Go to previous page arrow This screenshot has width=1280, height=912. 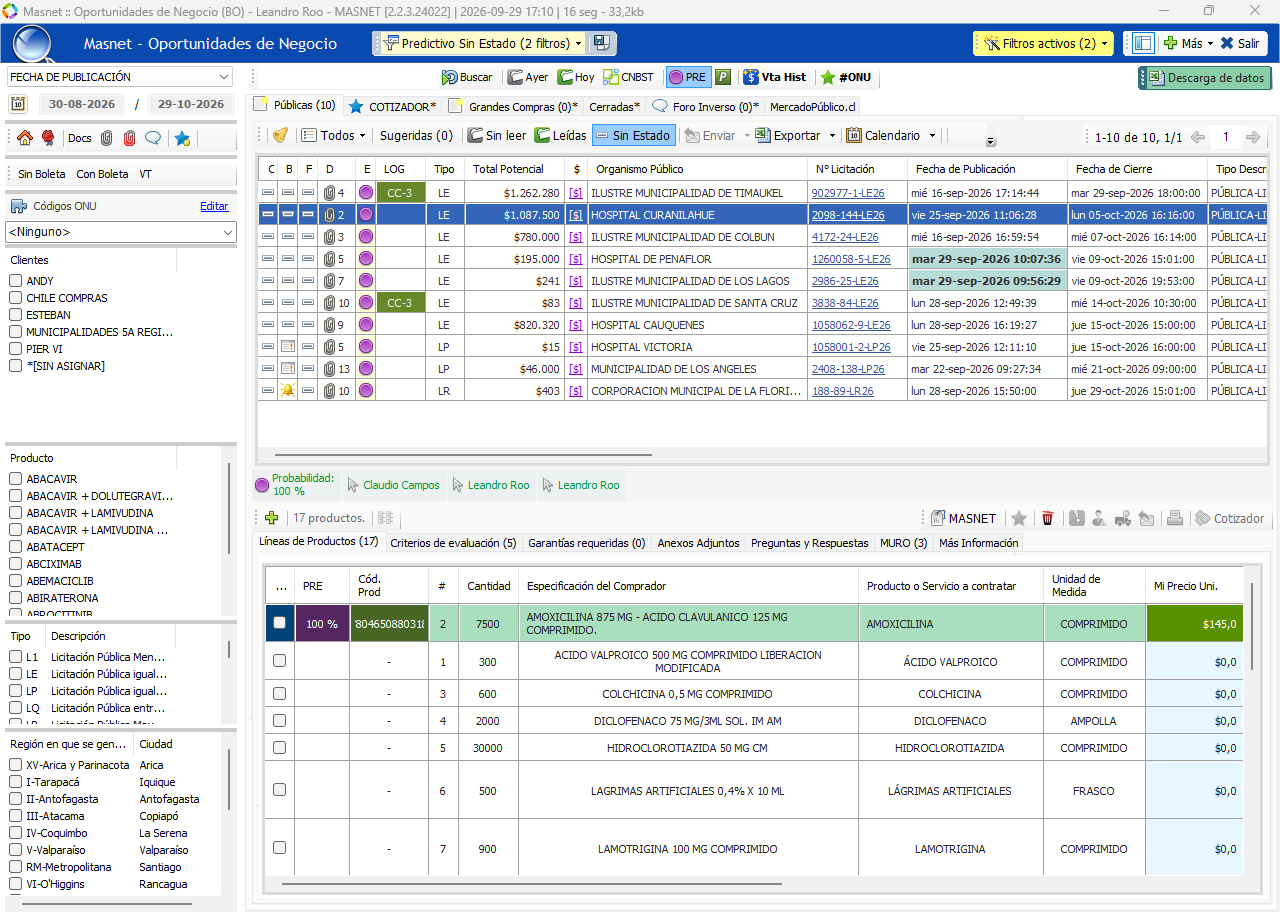tap(1198, 137)
